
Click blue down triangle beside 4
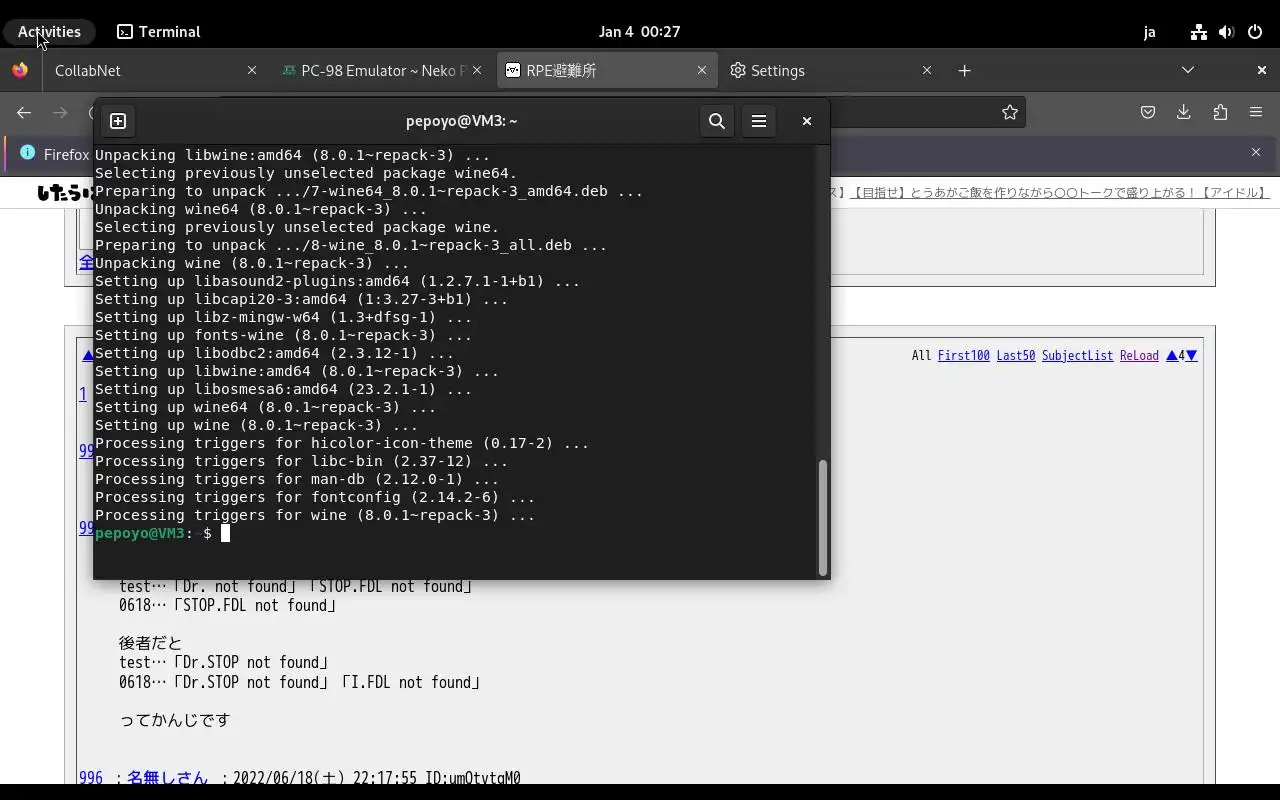(x=1191, y=356)
